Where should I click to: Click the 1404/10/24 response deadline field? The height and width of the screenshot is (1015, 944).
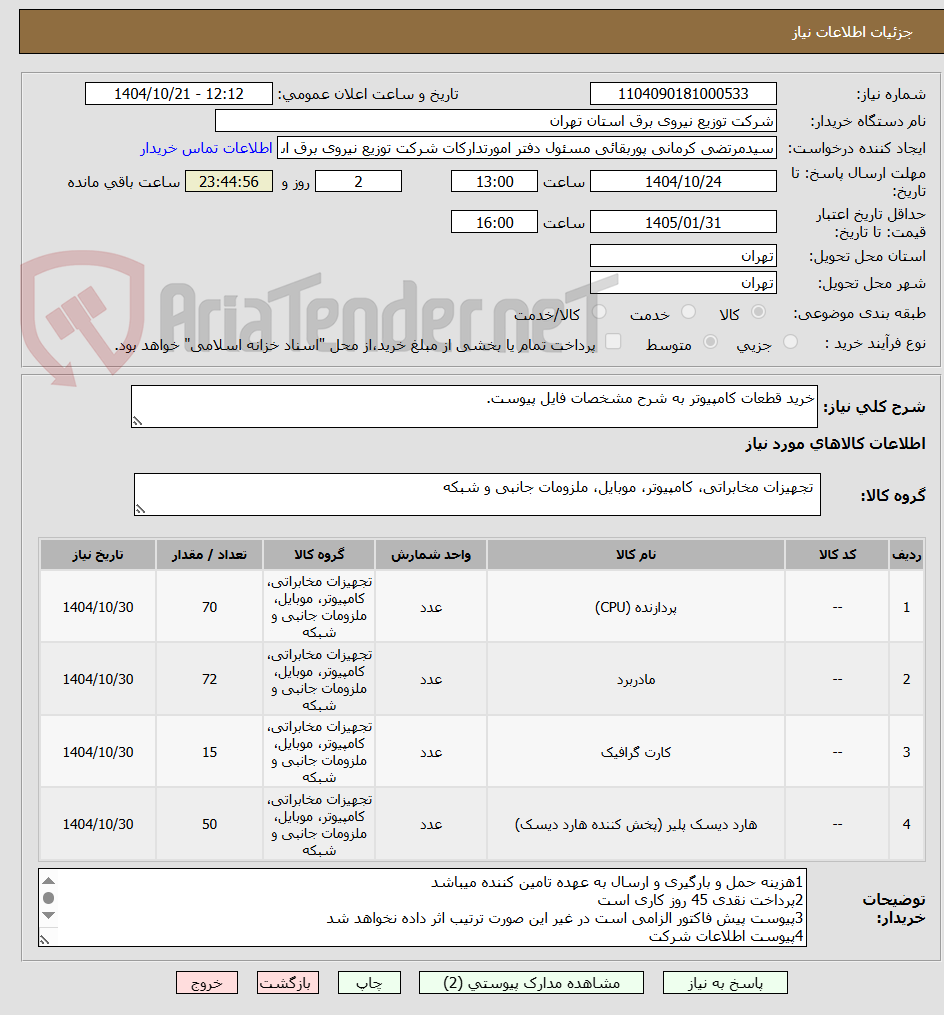pyautogui.click(x=683, y=181)
